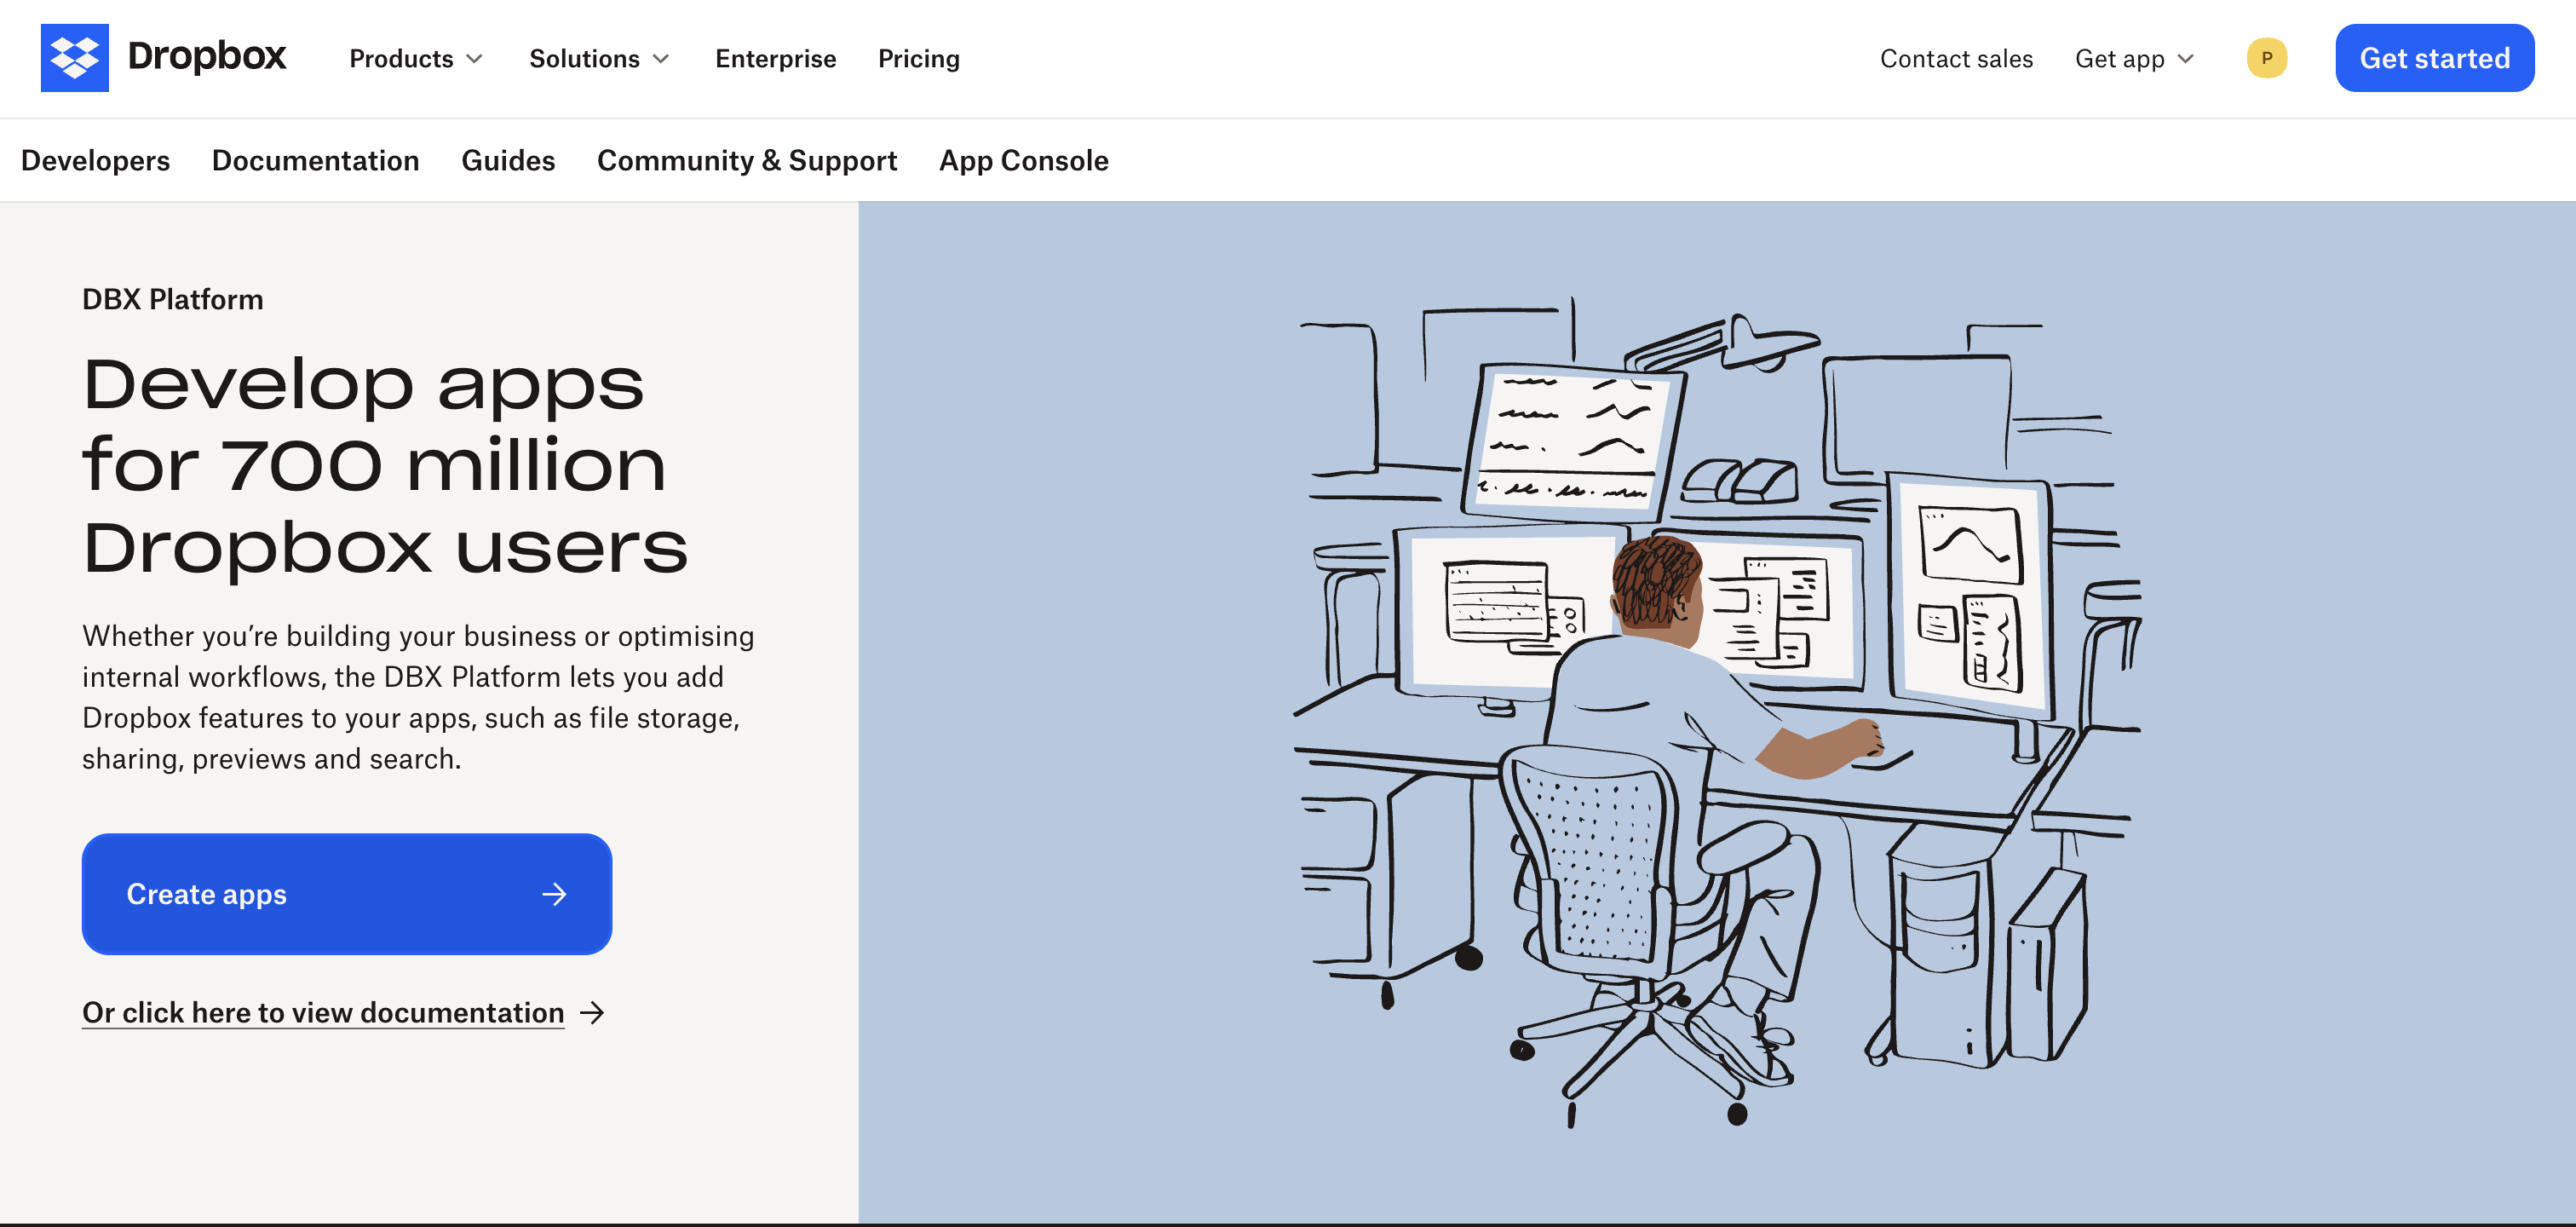Switch to the Documentation tab
The image size is (2576, 1227).
coord(316,161)
